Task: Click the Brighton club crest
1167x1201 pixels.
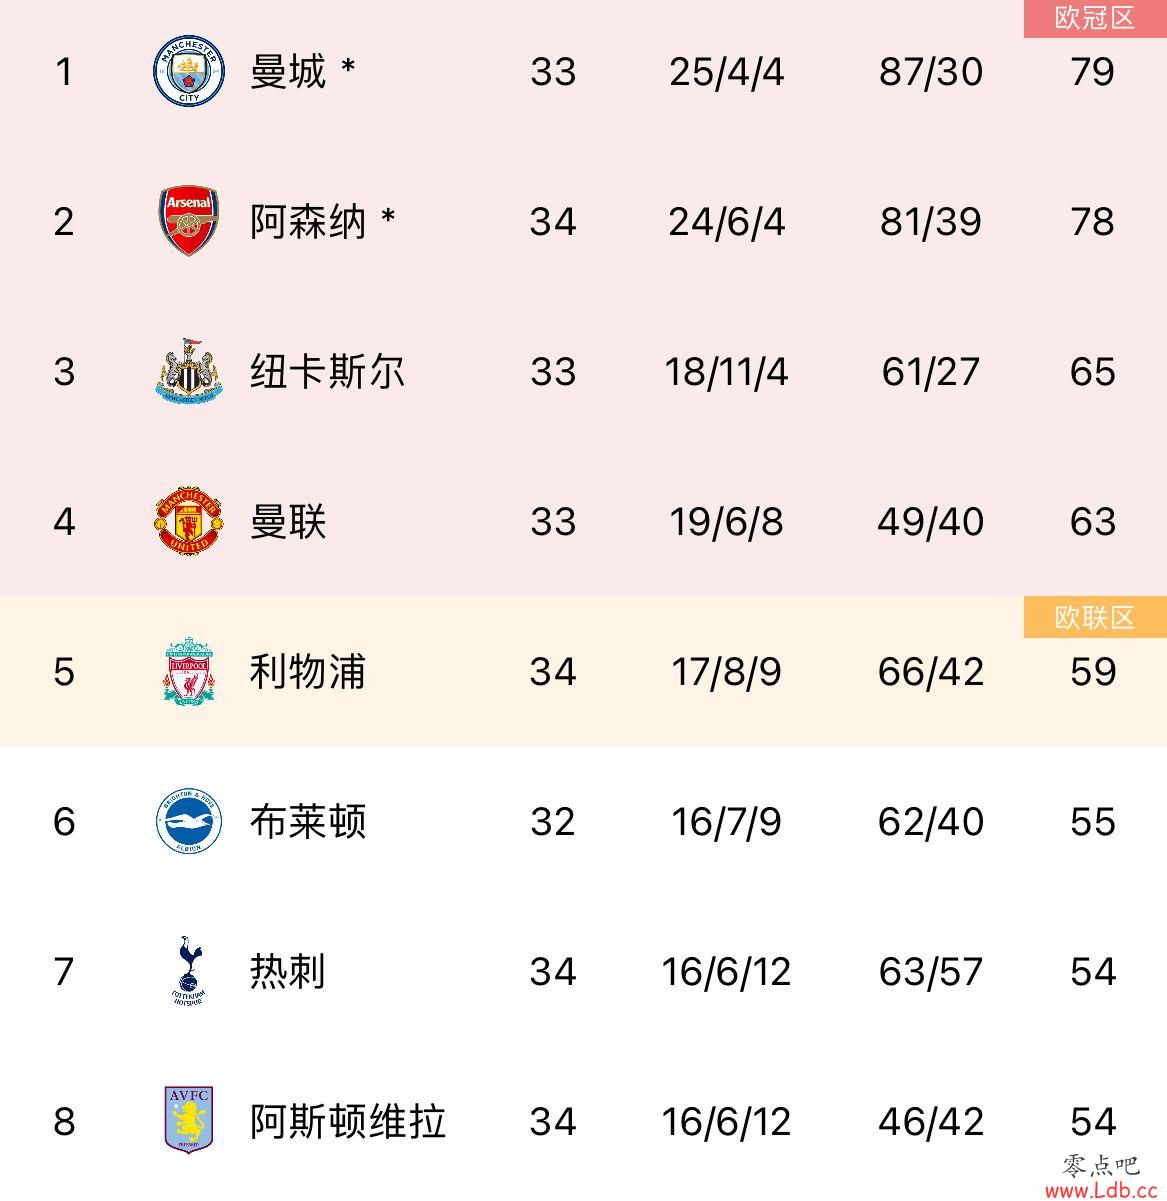Action: tap(189, 821)
